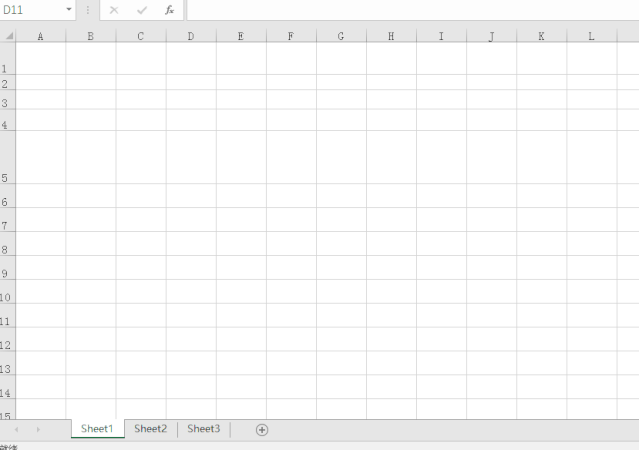Add a new sheet with plus icon
The width and height of the screenshot is (639, 450).
point(262,430)
